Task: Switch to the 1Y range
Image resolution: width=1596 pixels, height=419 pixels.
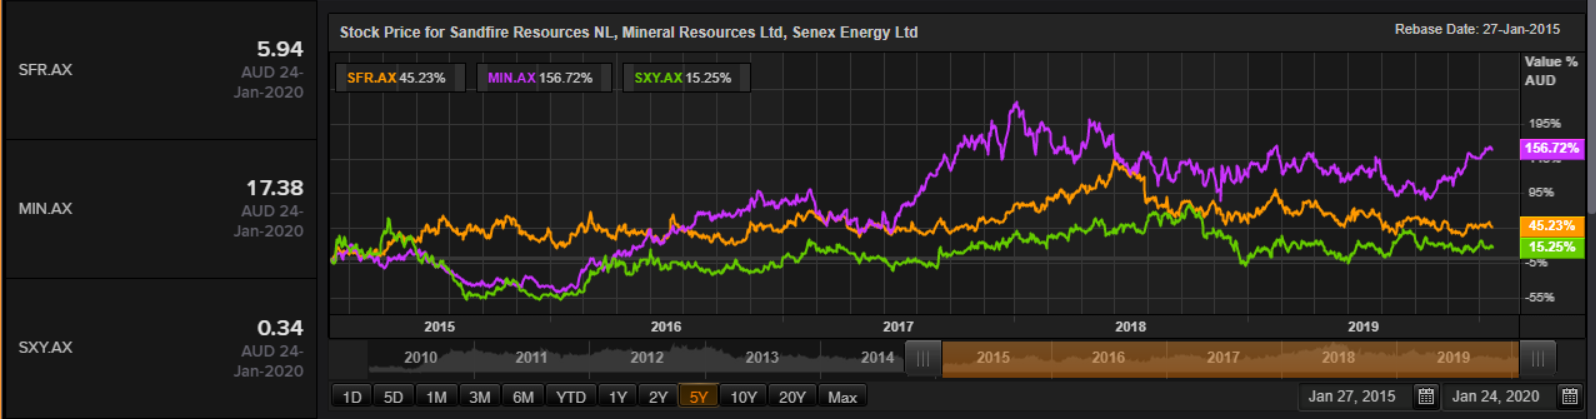Action: coord(618,397)
